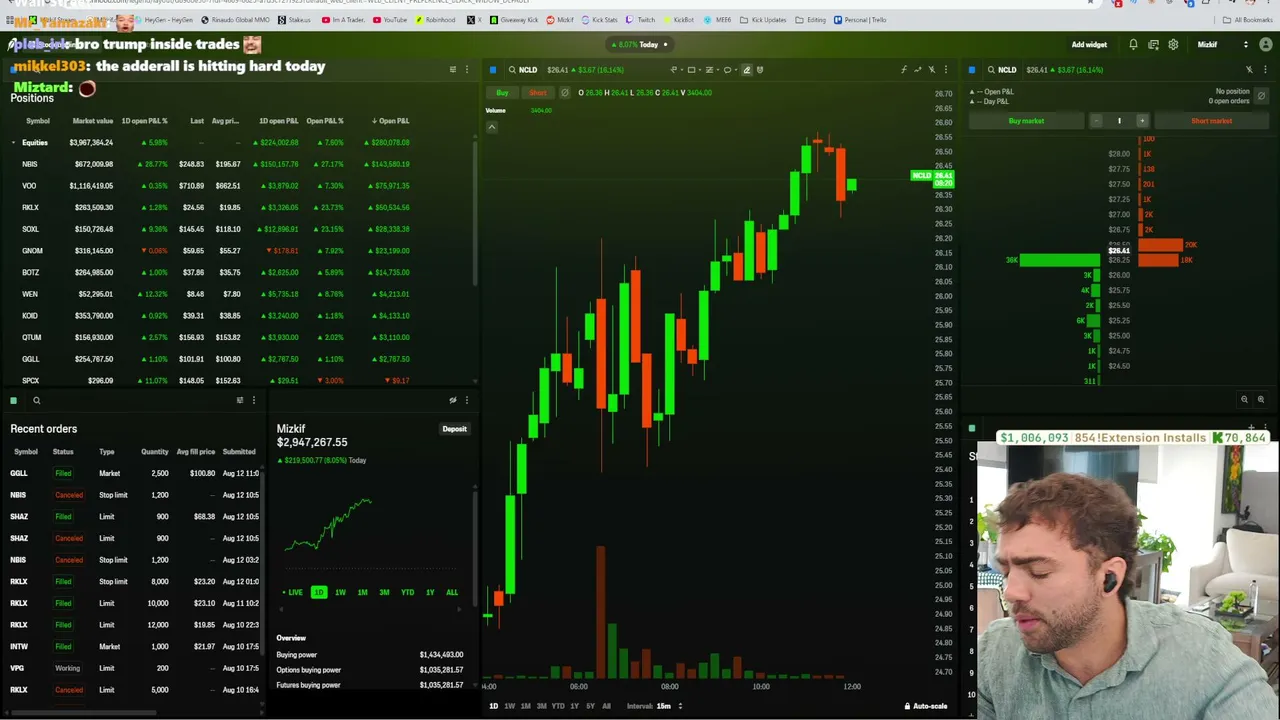The height and width of the screenshot is (720, 1280).
Task: Click the magnet snap tool in chart toolbar
Action: point(760,70)
